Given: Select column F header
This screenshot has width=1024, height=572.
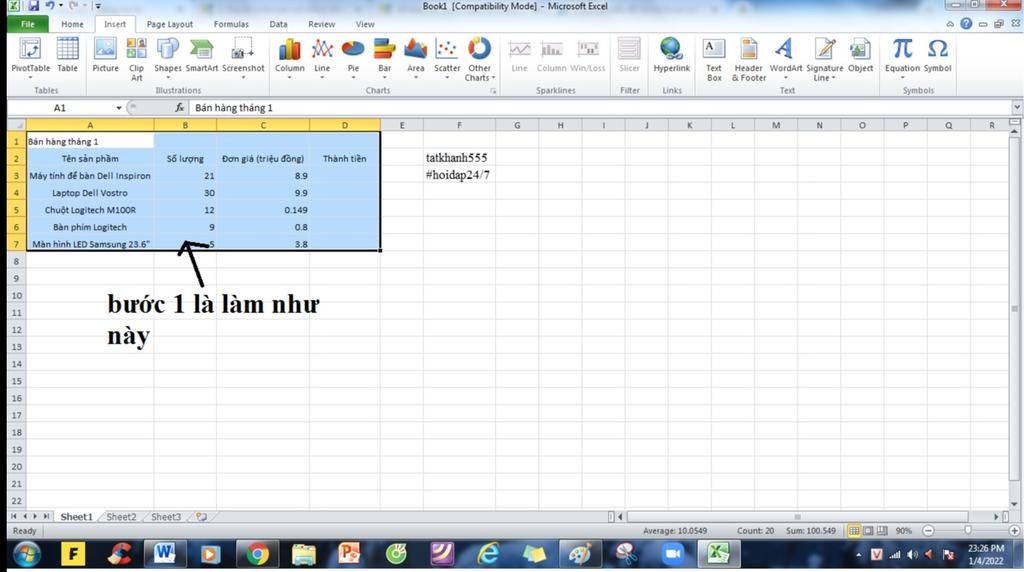Looking at the screenshot, I should pos(459,125).
